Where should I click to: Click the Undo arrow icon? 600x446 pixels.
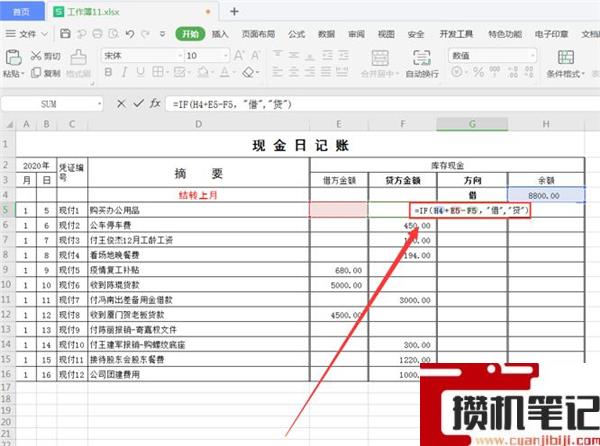click(x=130, y=34)
